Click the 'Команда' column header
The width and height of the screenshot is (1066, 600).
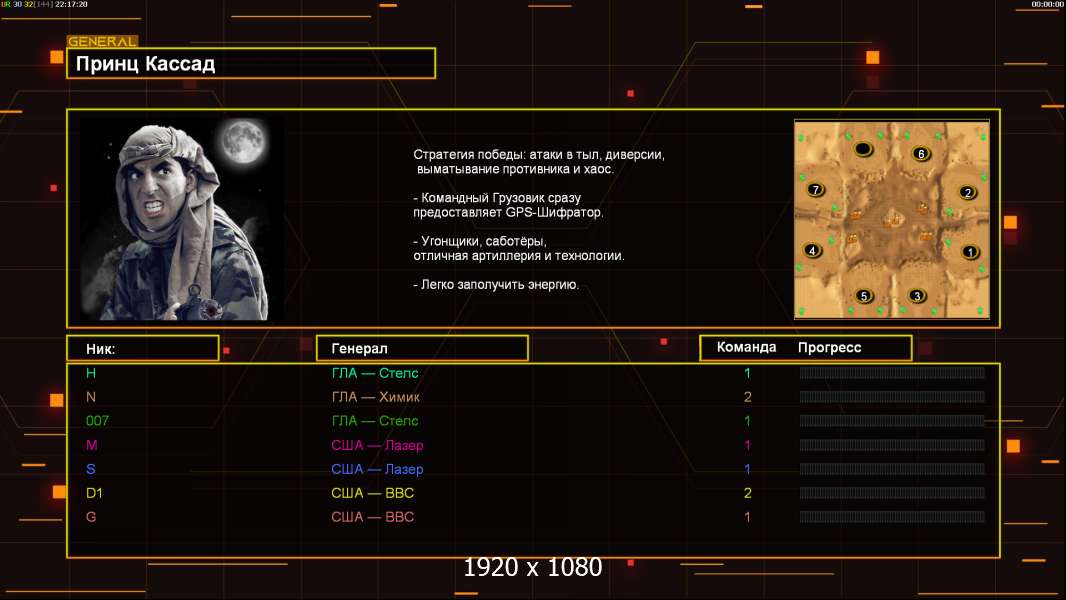(x=746, y=347)
